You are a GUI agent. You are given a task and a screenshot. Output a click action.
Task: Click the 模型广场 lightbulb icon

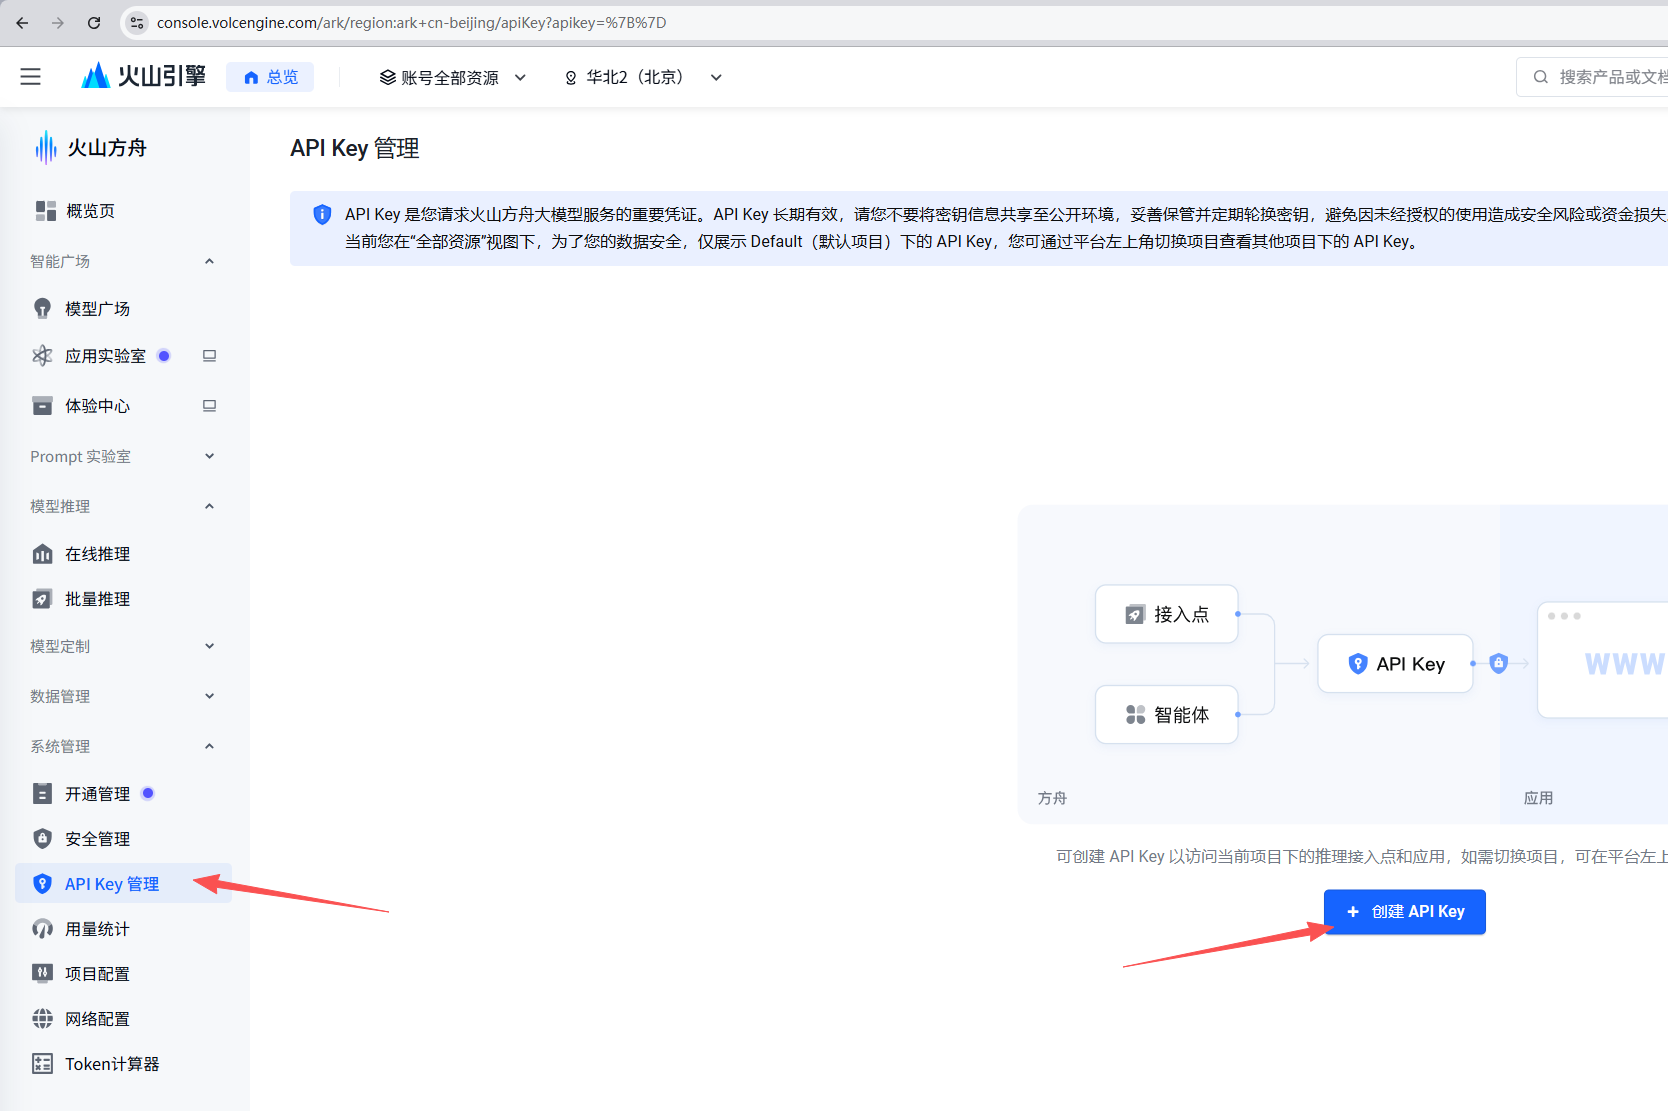point(42,309)
